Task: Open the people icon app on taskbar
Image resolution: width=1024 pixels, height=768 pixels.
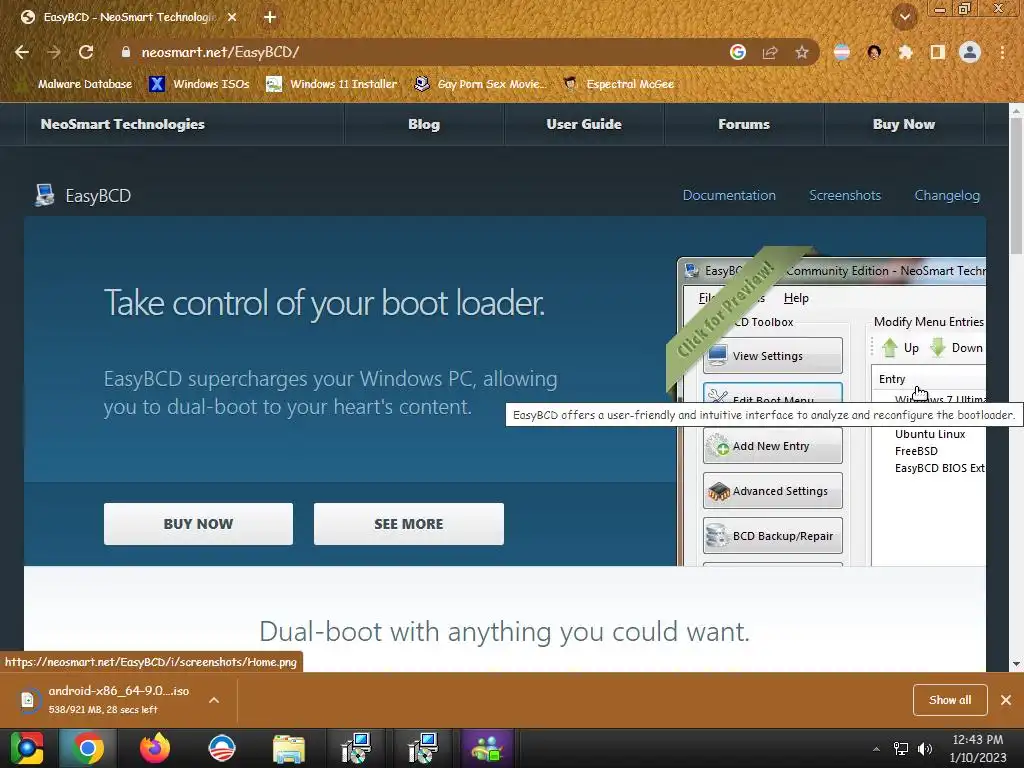Action: point(487,748)
